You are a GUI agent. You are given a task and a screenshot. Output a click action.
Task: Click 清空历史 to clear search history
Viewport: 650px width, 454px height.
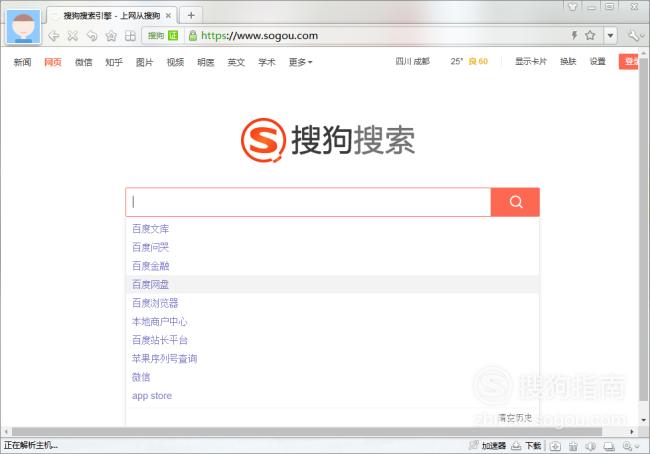tap(514, 418)
